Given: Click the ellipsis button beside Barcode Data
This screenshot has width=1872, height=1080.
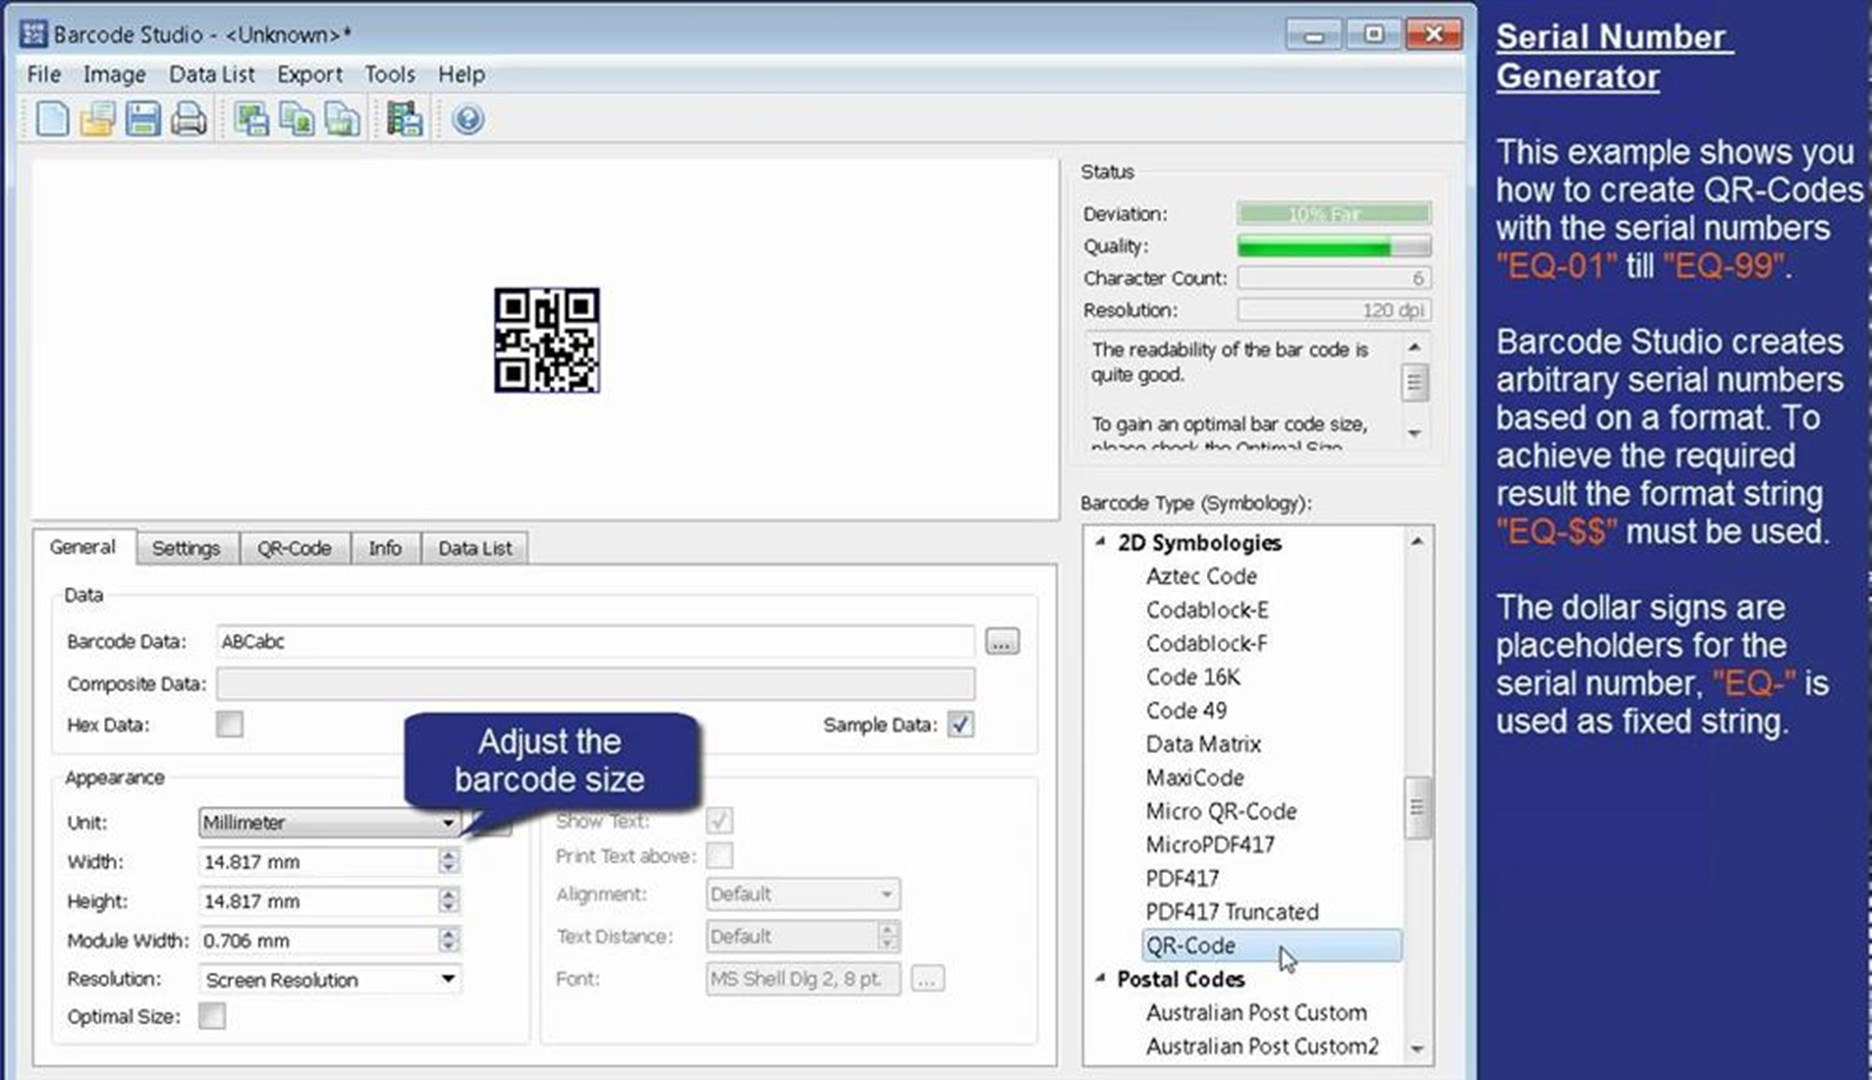Looking at the screenshot, I should pyautogui.click(x=1002, y=641).
